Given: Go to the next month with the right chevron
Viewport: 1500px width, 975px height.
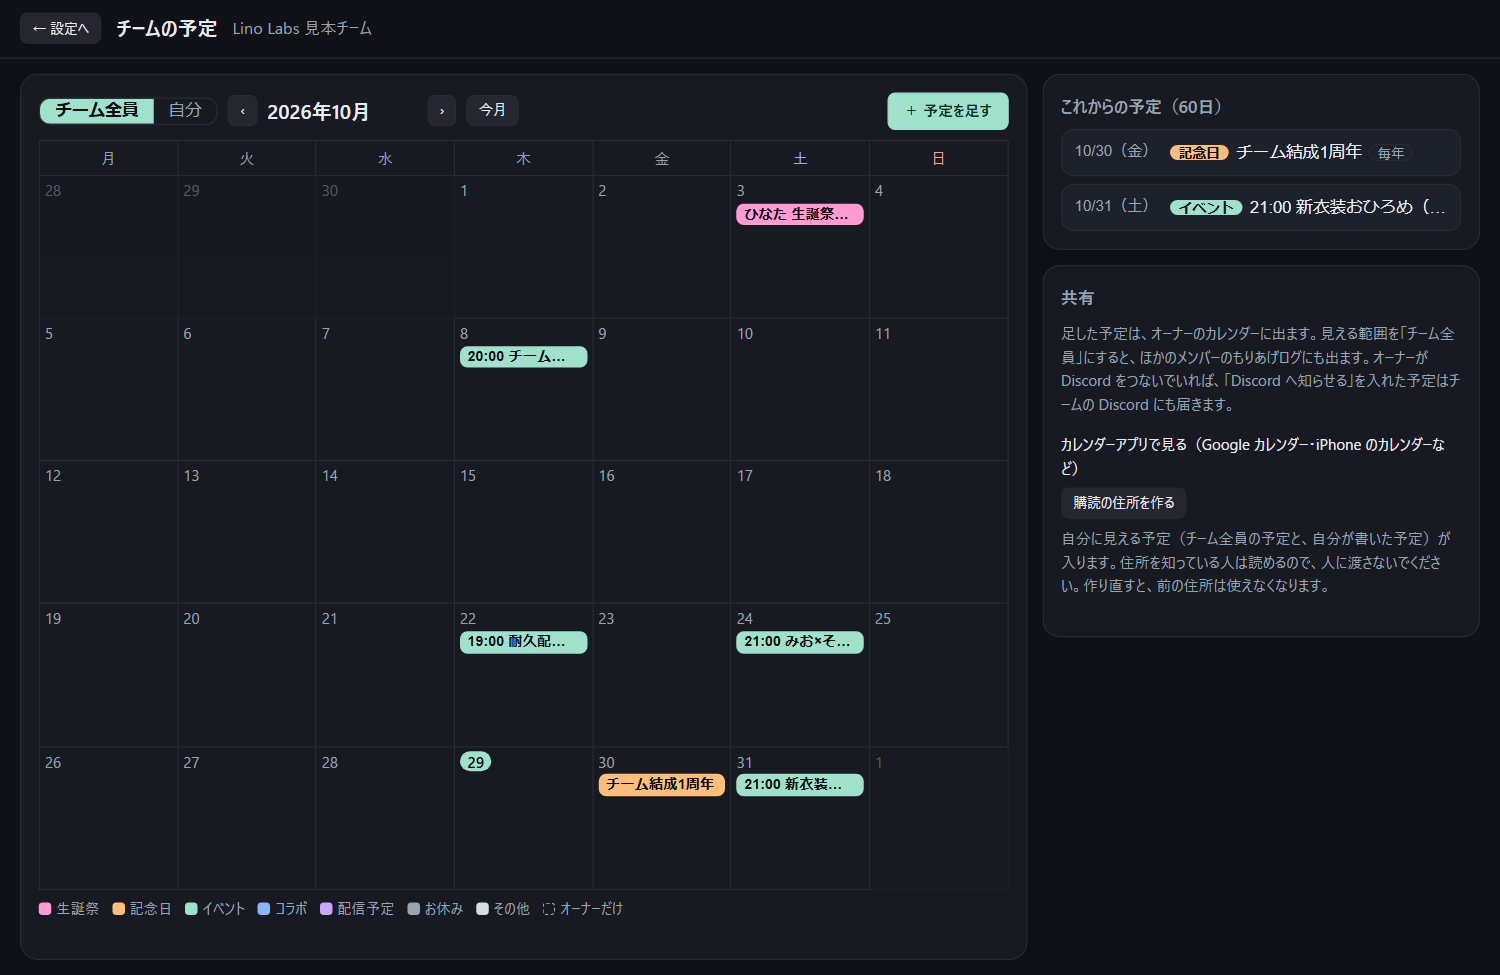Looking at the screenshot, I should click(x=442, y=111).
